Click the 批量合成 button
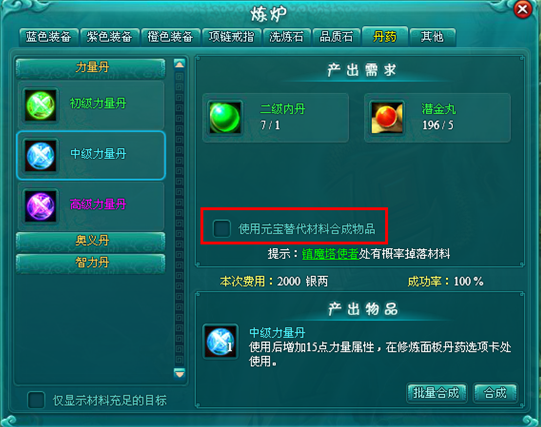Image resolution: width=541 pixels, height=427 pixels. click(436, 393)
